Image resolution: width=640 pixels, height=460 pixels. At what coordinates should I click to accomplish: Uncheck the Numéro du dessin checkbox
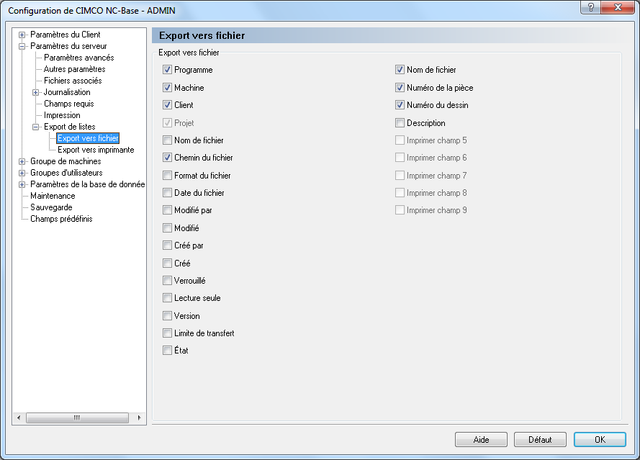pos(400,105)
